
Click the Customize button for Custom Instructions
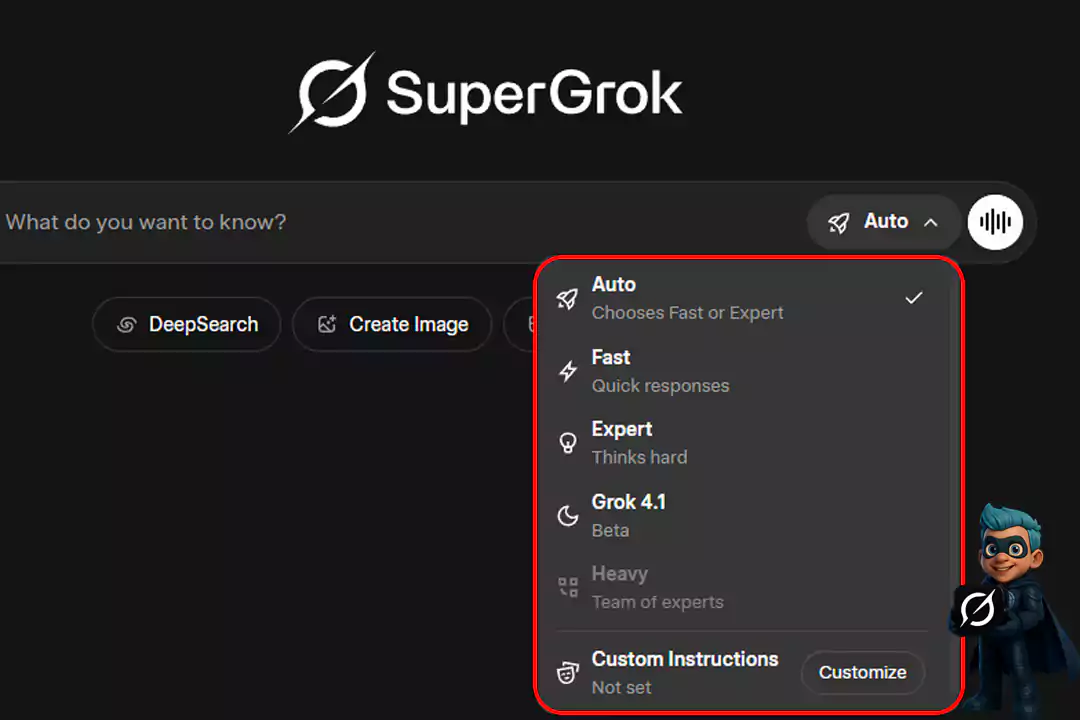pos(862,672)
